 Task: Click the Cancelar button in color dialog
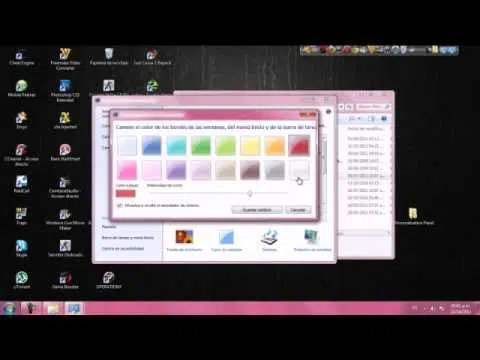(298, 210)
